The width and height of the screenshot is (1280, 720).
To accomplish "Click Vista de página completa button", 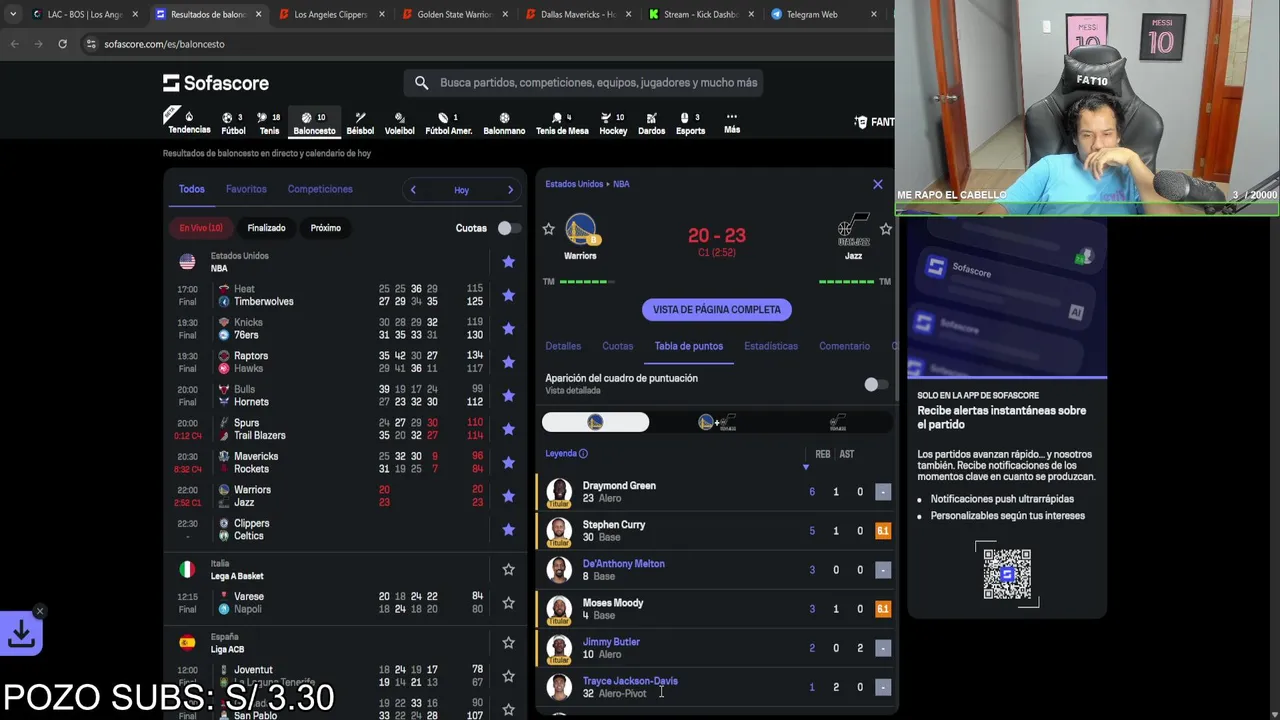I will pyautogui.click(x=717, y=310).
